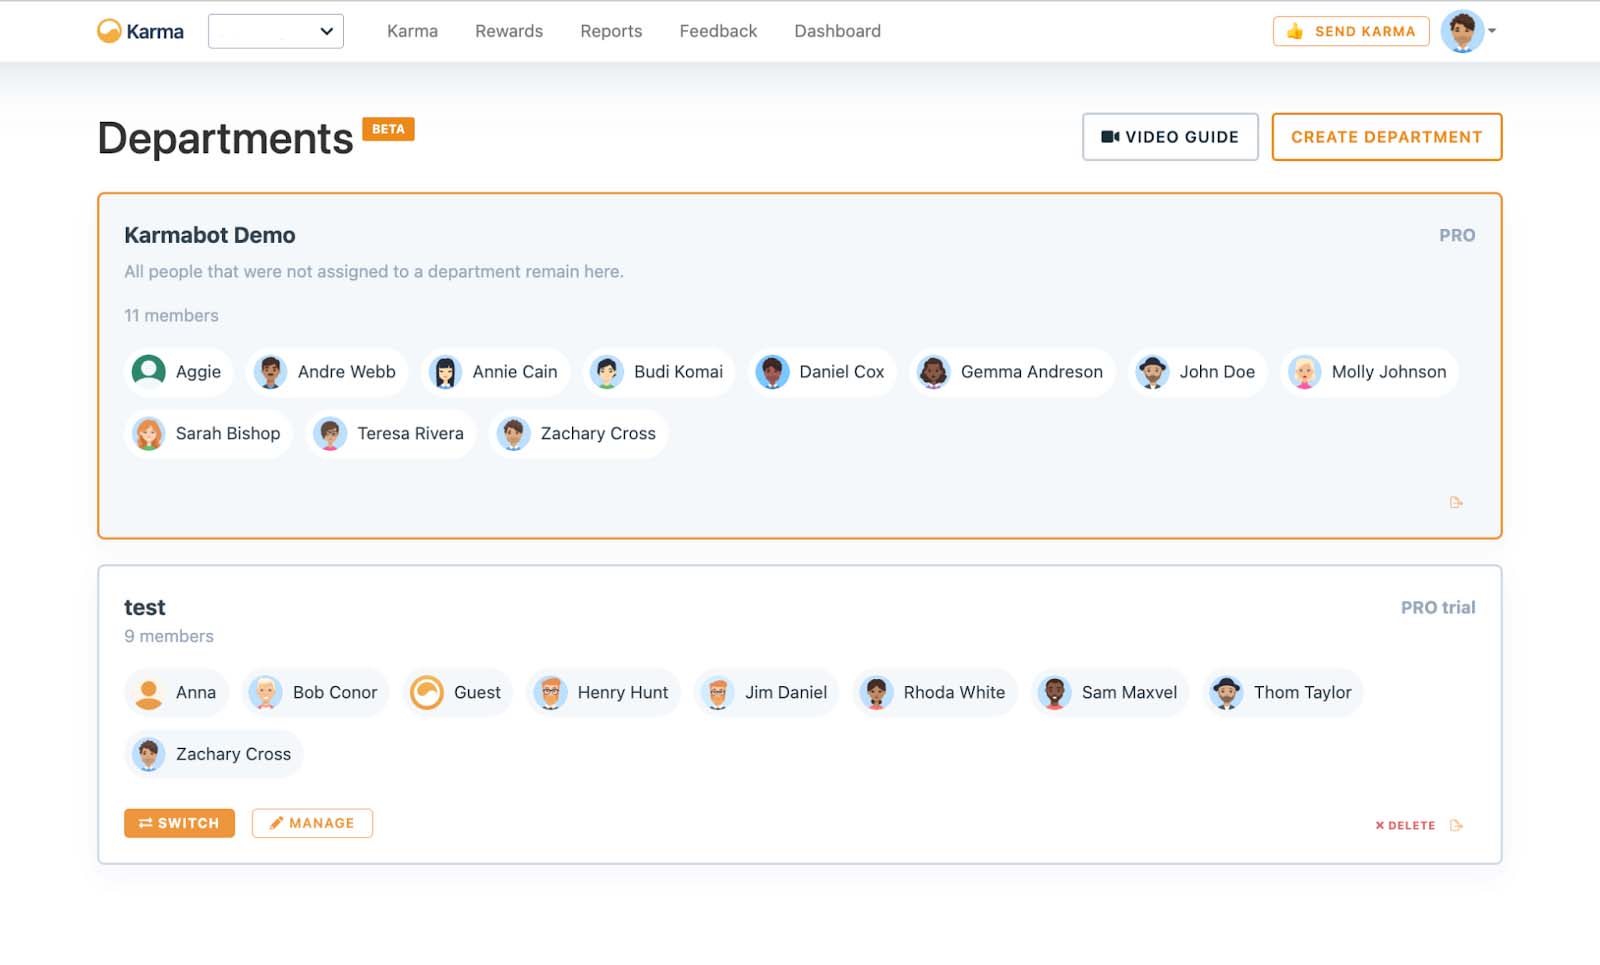Open the workspace selector dropdown

pyautogui.click(x=275, y=31)
